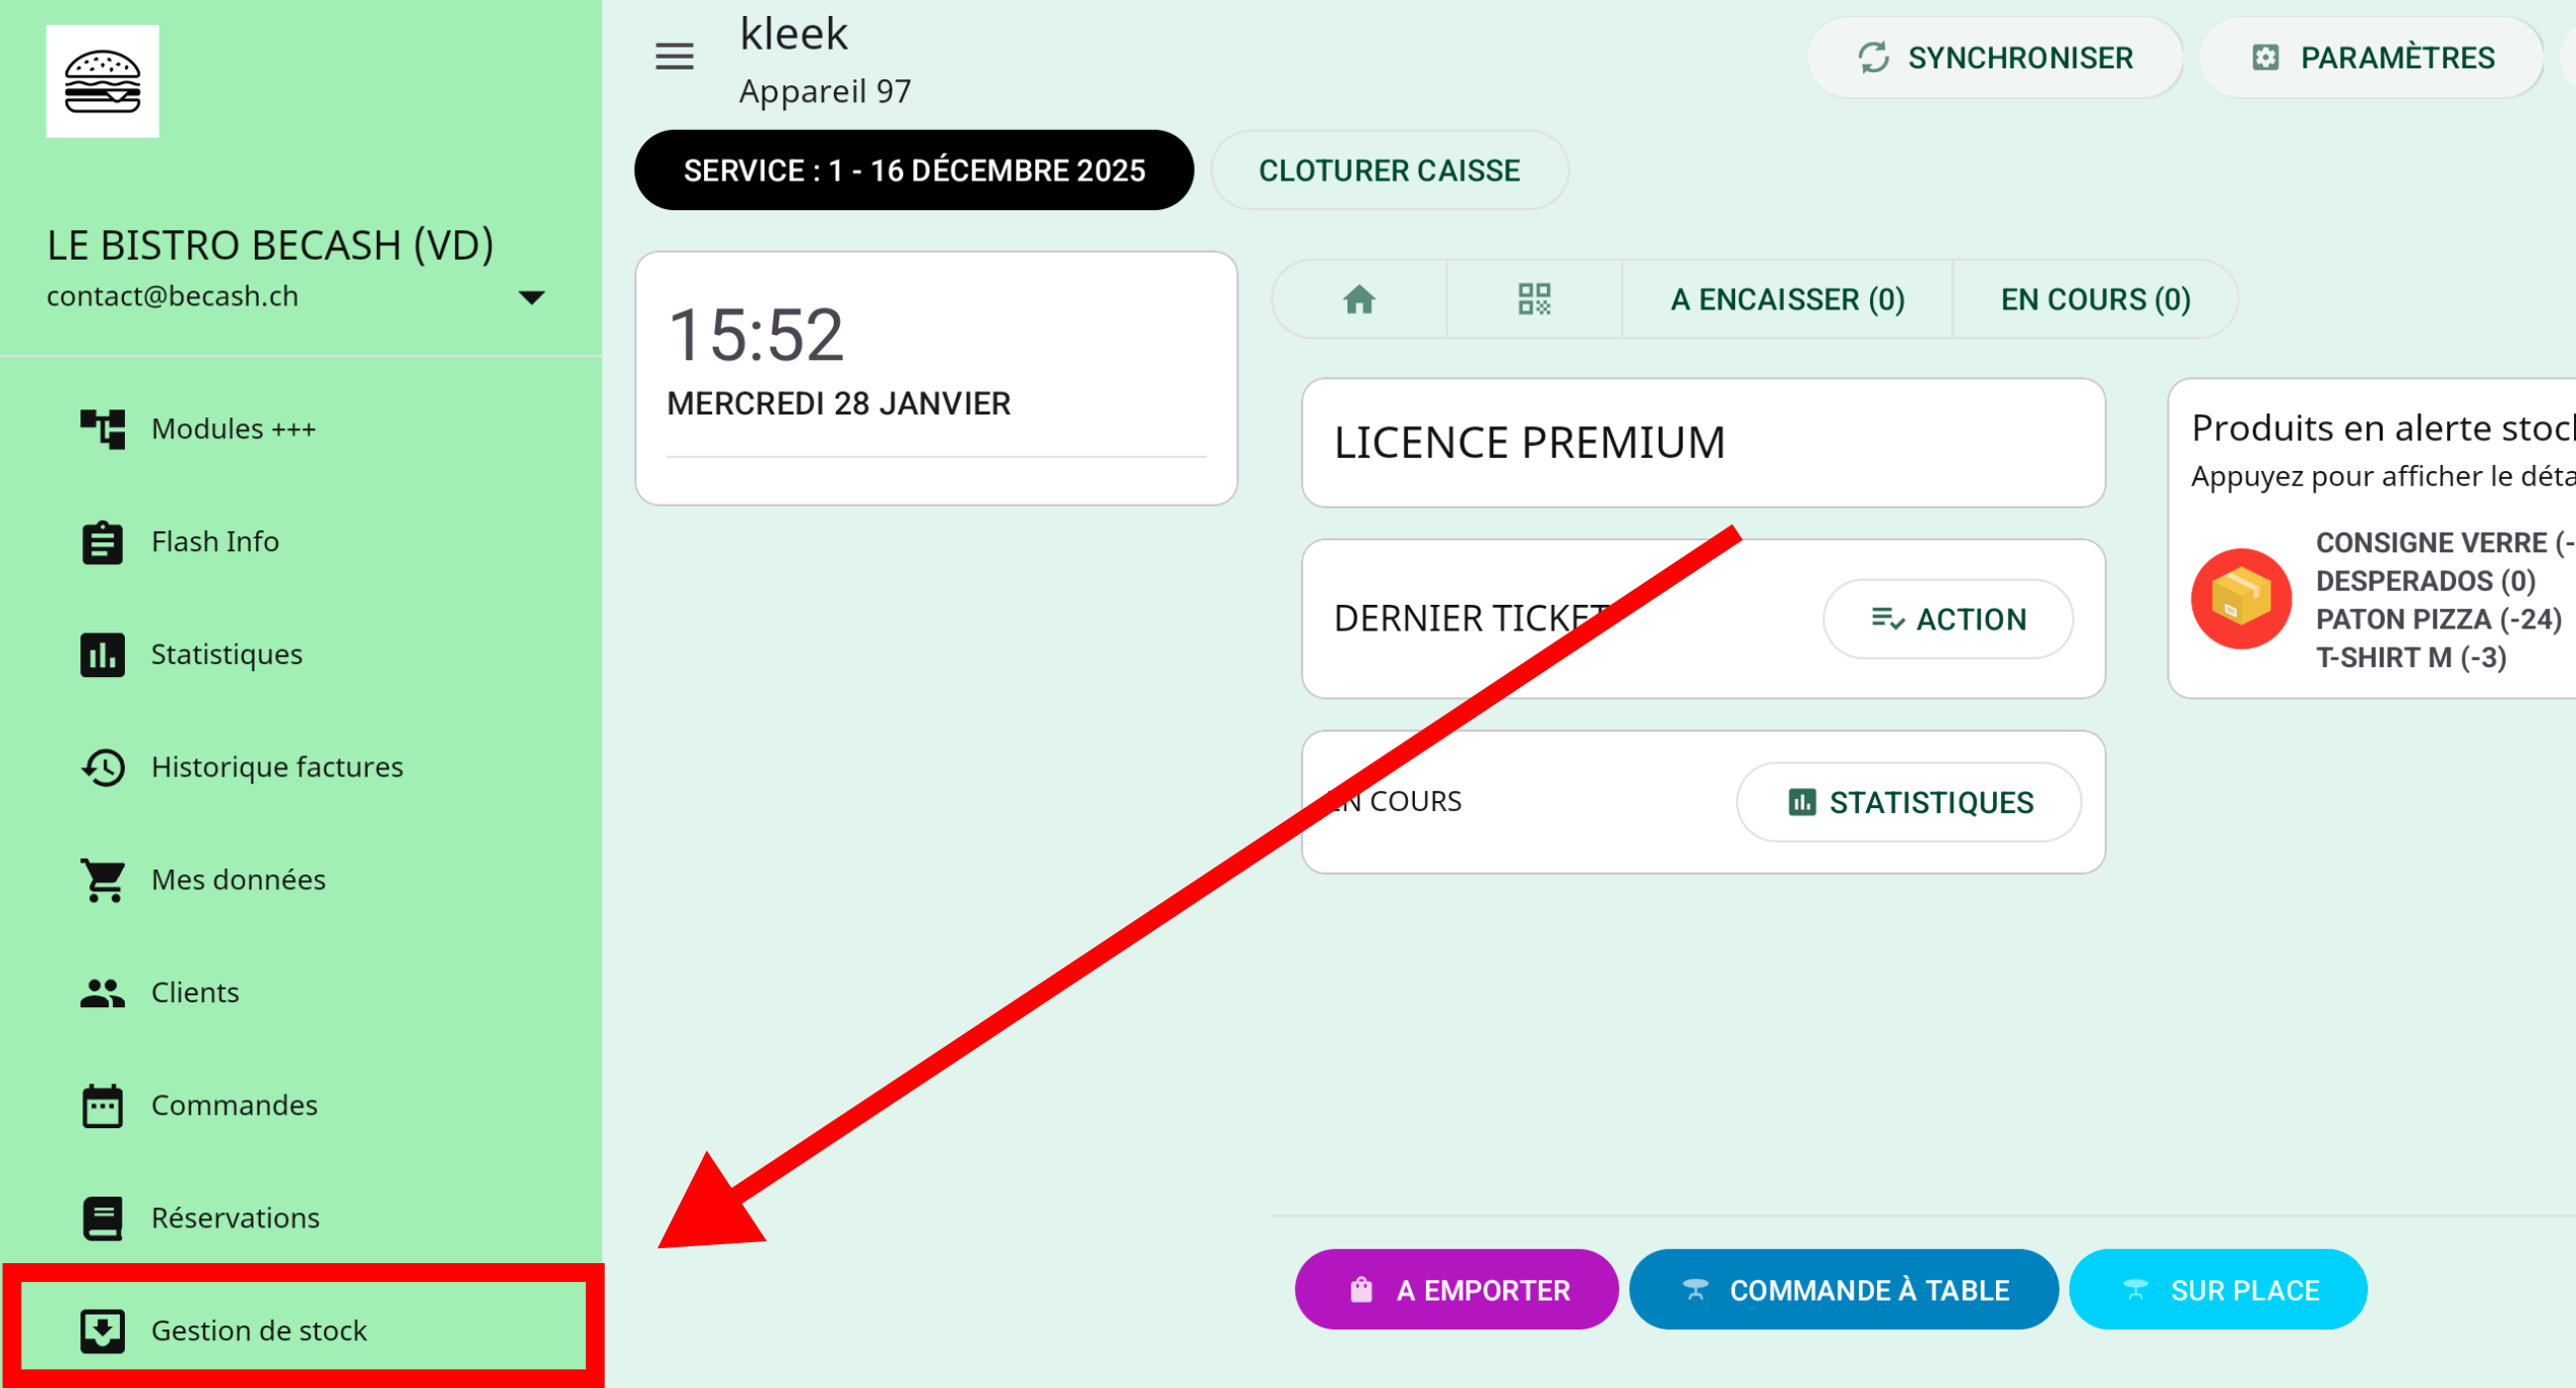
Task: Click the Commandes calendar icon
Action: [x=102, y=1105]
